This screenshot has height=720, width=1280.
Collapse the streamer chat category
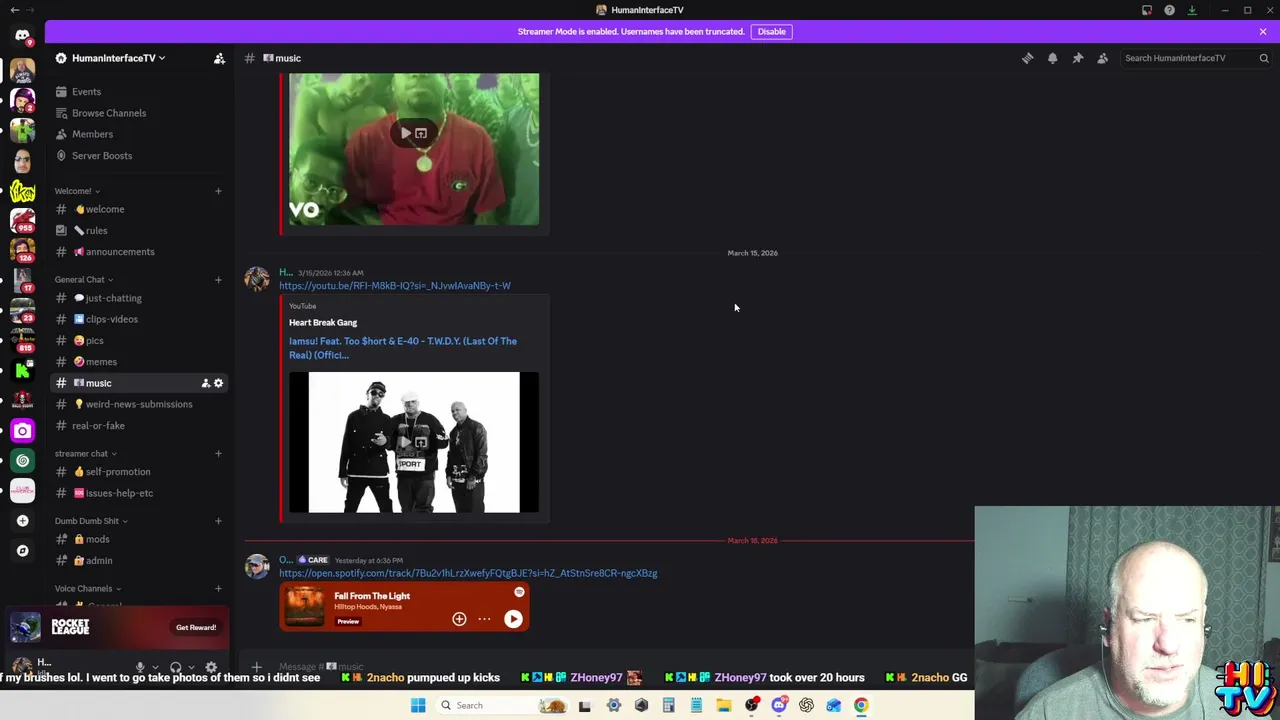click(x=86, y=454)
